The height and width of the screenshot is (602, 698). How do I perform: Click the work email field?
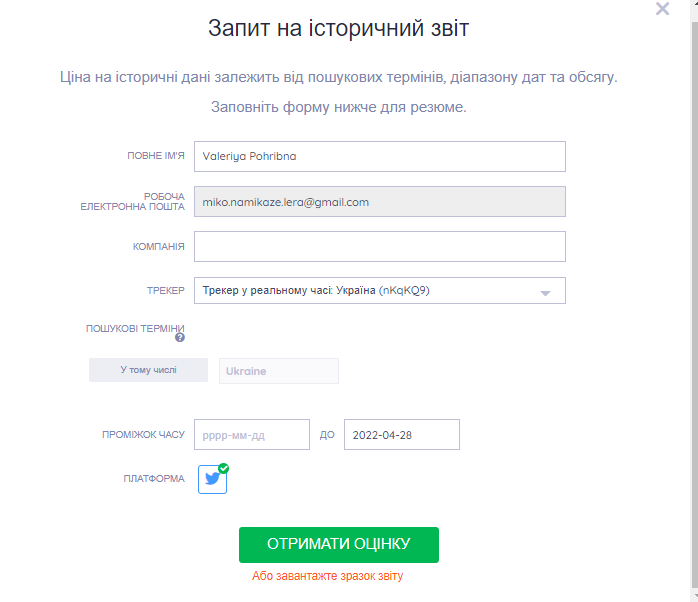coord(380,202)
